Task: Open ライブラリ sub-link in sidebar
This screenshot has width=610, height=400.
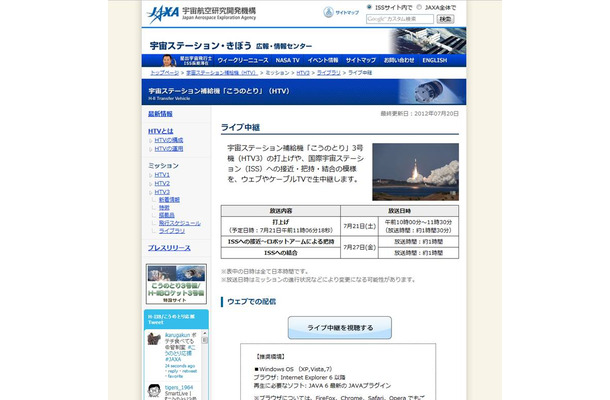Action: 172,231
